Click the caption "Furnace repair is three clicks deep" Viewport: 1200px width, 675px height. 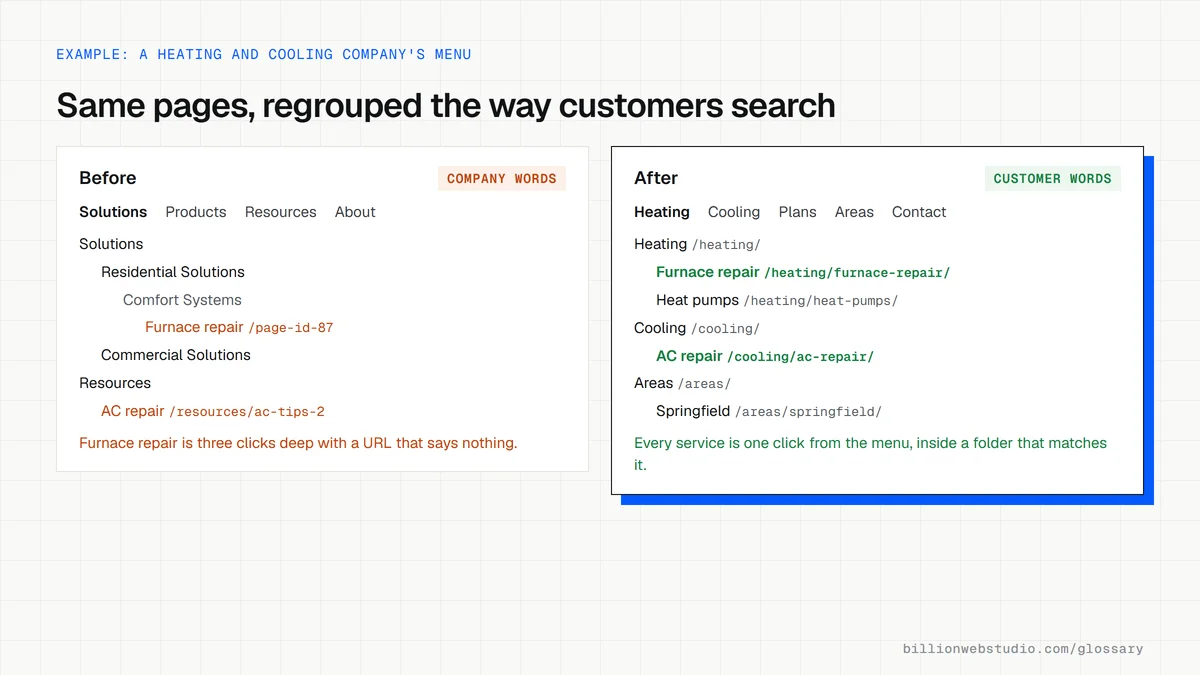(x=298, y=443)
